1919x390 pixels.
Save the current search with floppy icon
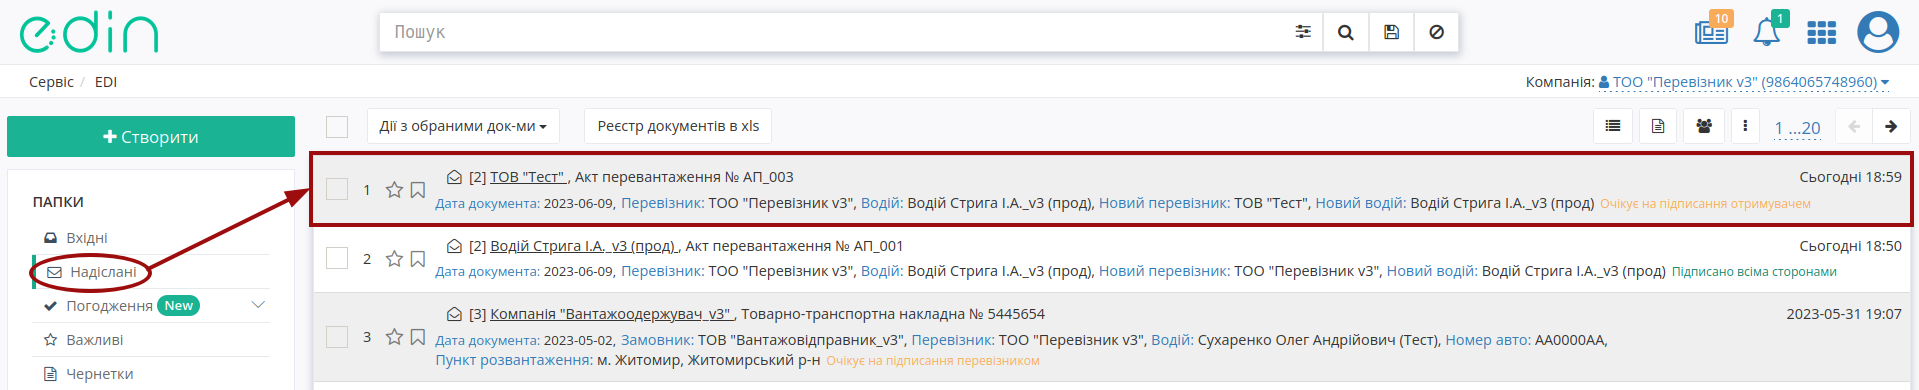click(x=1391, y=32)
